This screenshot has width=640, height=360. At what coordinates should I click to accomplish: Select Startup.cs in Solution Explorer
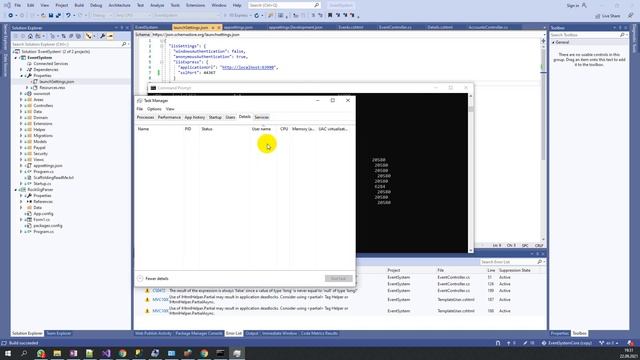(42, 184)
